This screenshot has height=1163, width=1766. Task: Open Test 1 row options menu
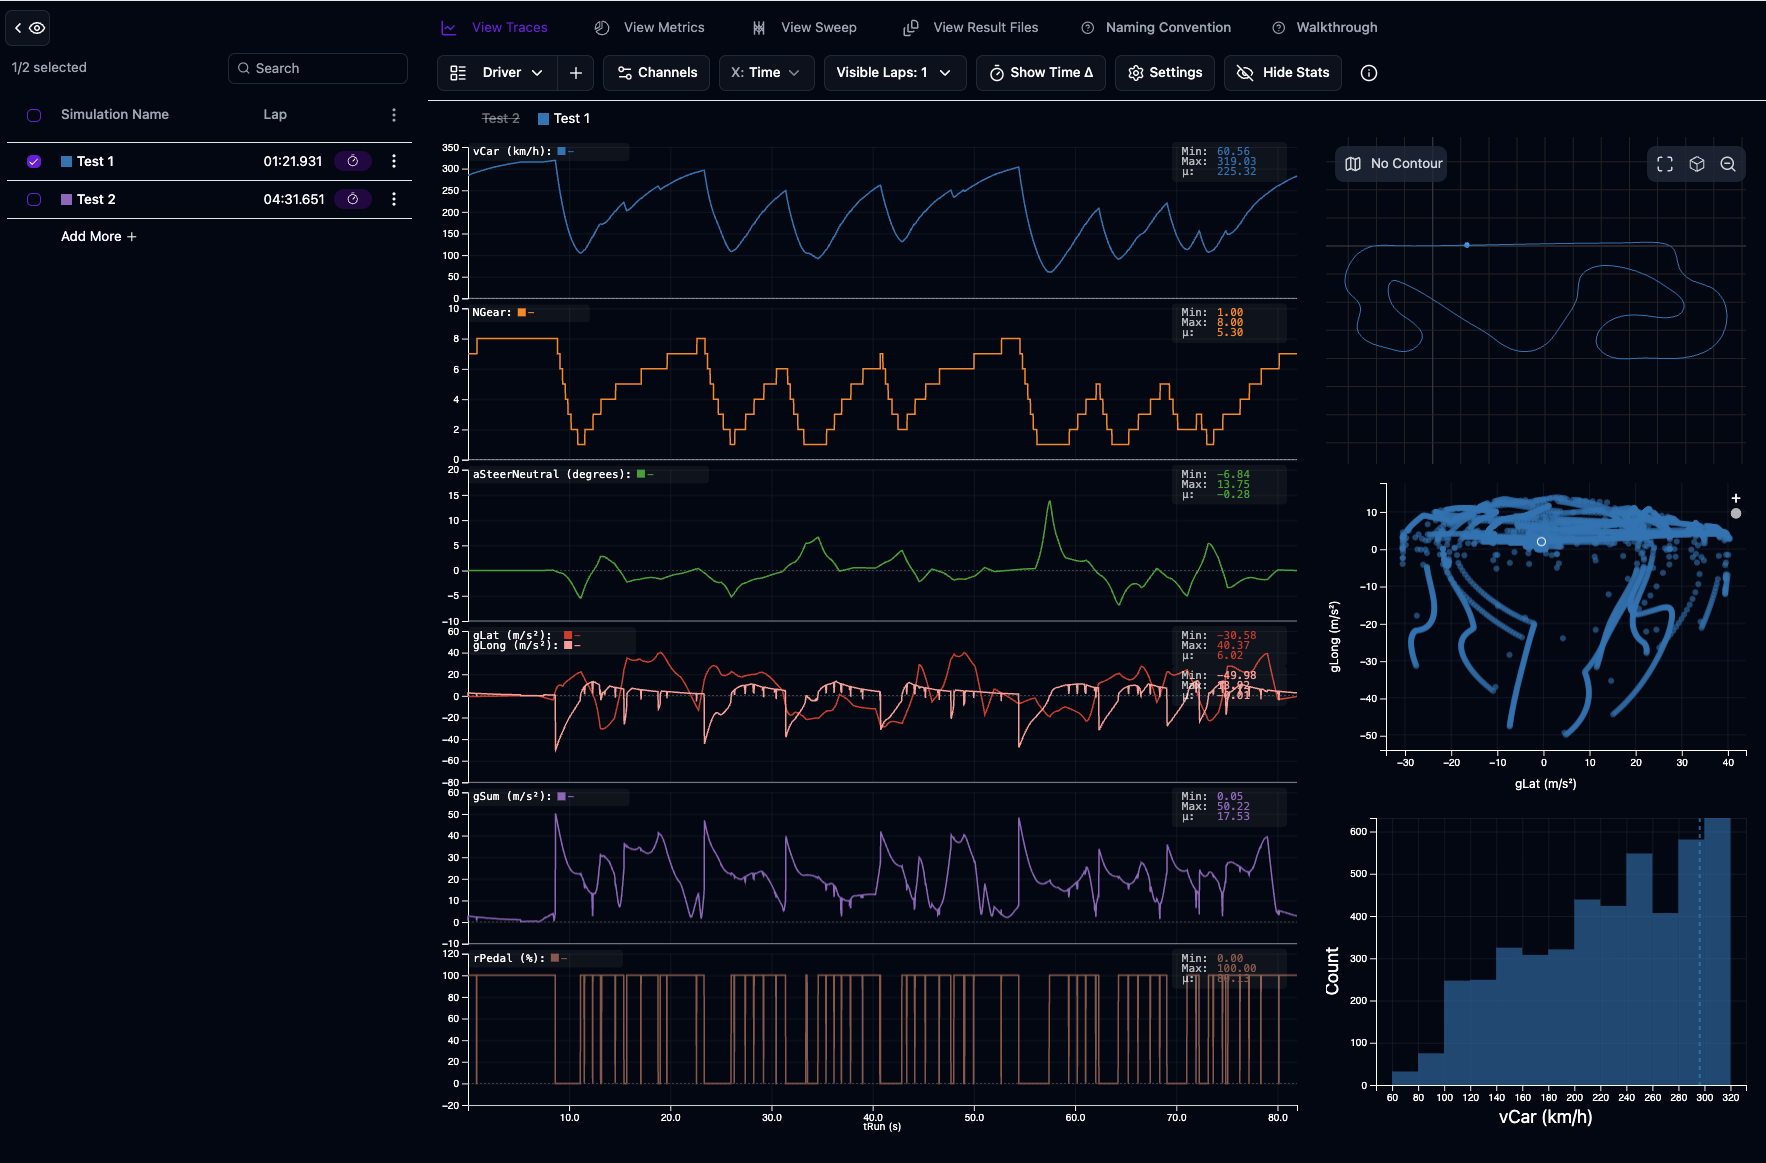tap(394, 161)
